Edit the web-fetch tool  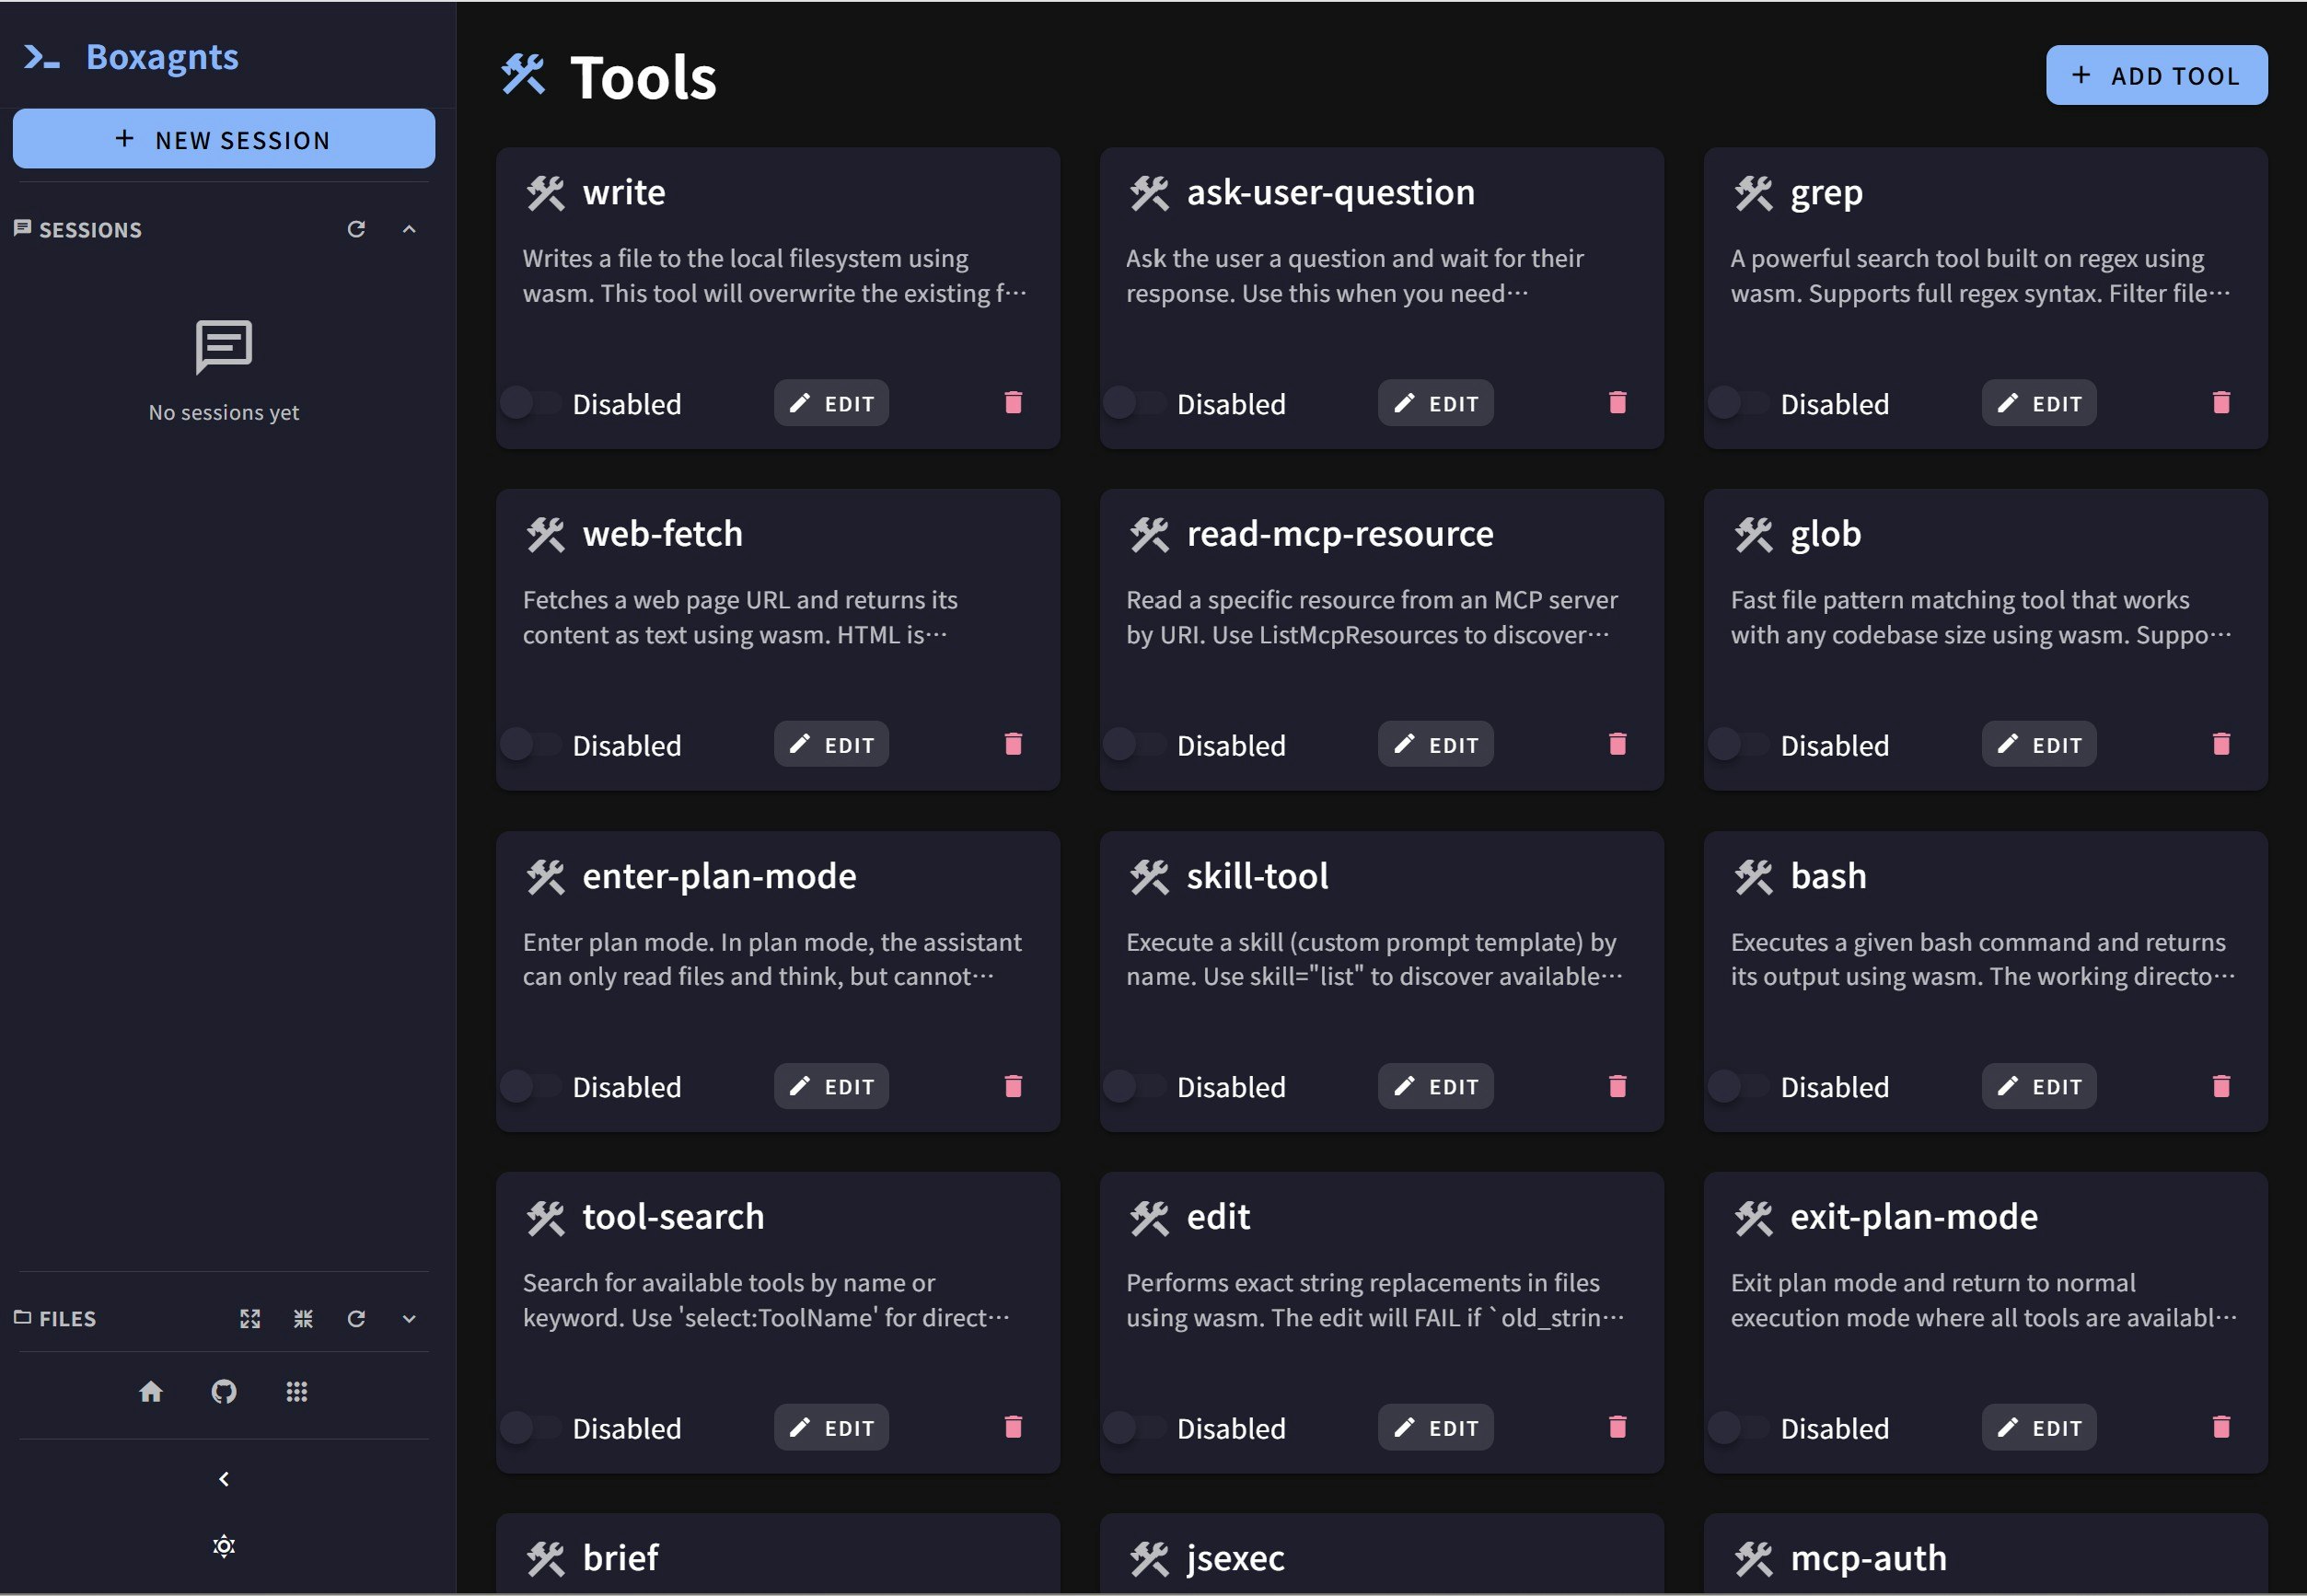pyautogui.click(x=831, y=744)
